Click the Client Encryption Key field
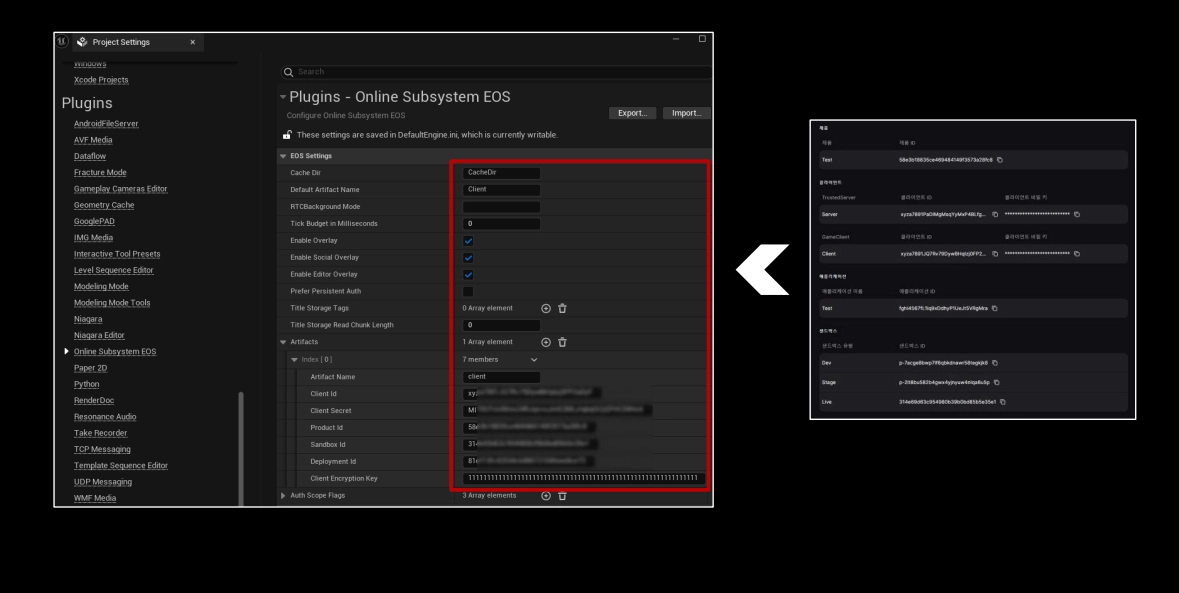This screenshot has width=1179, height=593. coord(583,478)
